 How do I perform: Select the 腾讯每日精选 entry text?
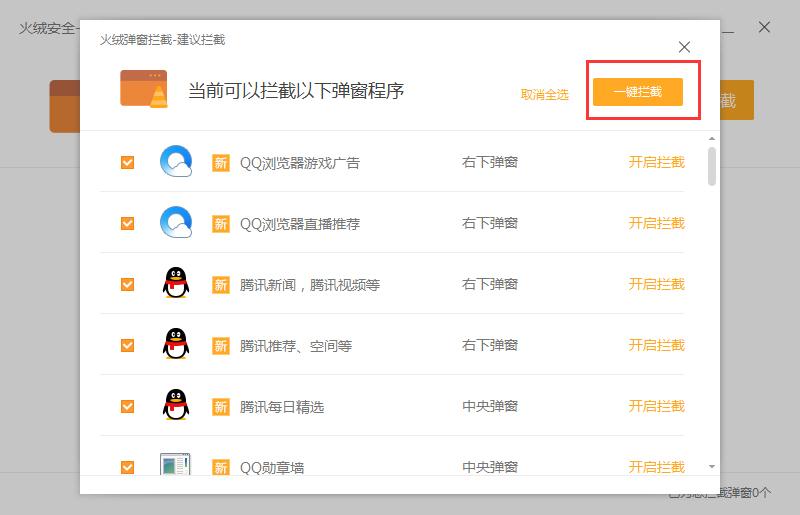pos(282,407)
